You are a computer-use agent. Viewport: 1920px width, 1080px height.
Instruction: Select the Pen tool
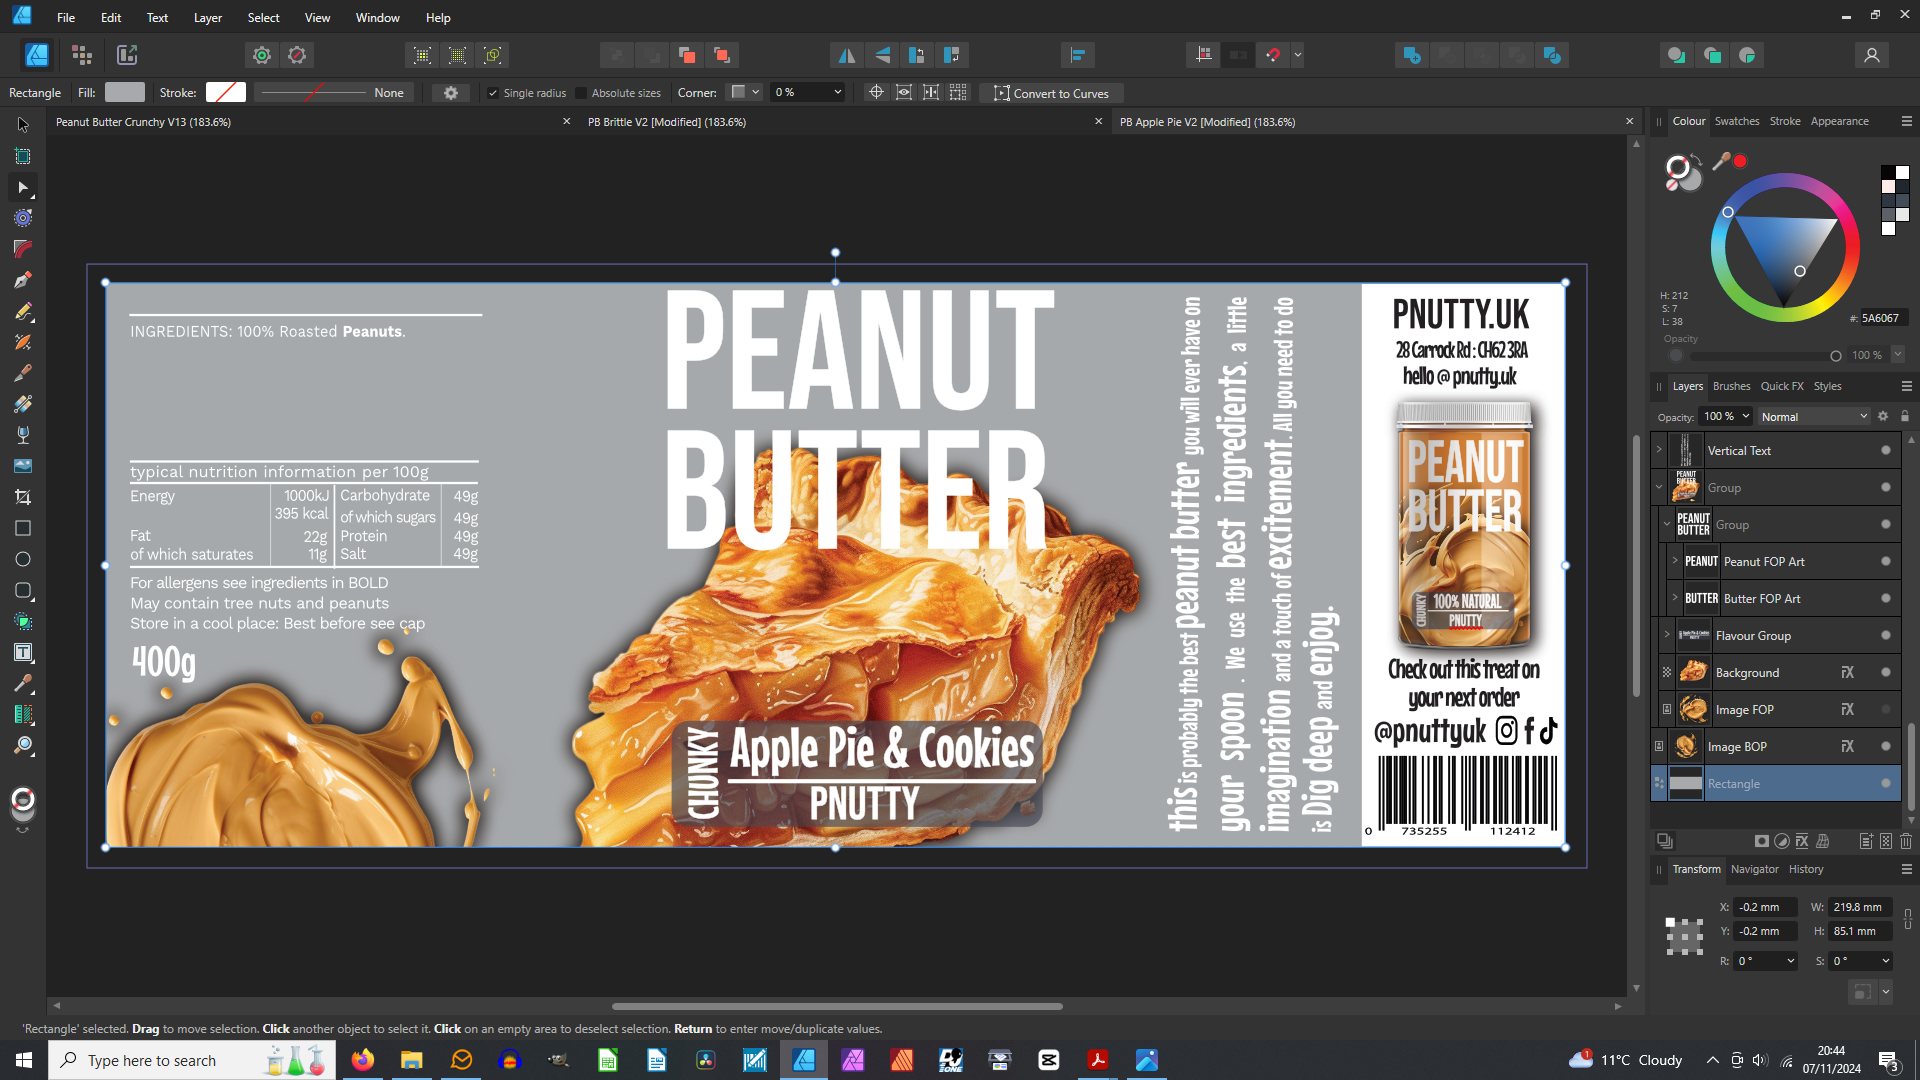click(x=23, y=280)
